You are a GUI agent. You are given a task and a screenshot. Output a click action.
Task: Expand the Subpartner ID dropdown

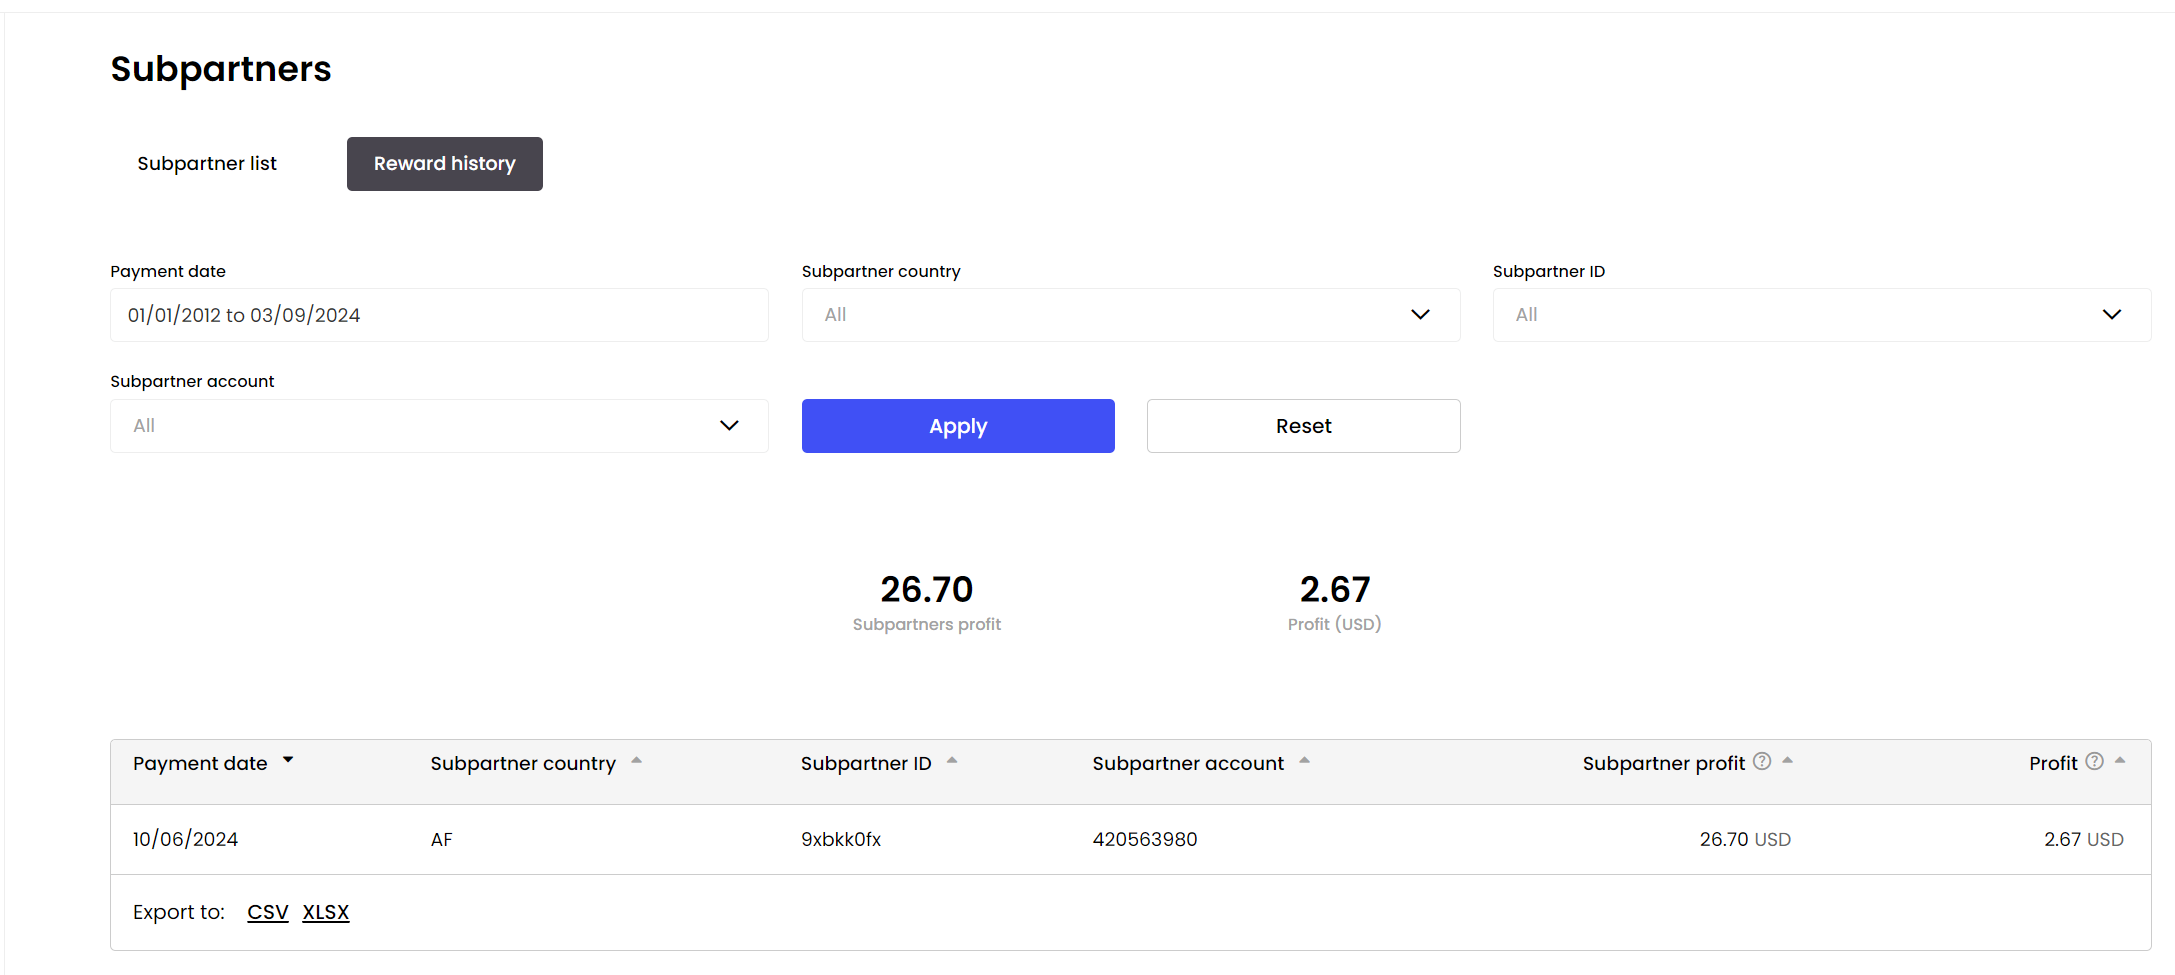1822,315
